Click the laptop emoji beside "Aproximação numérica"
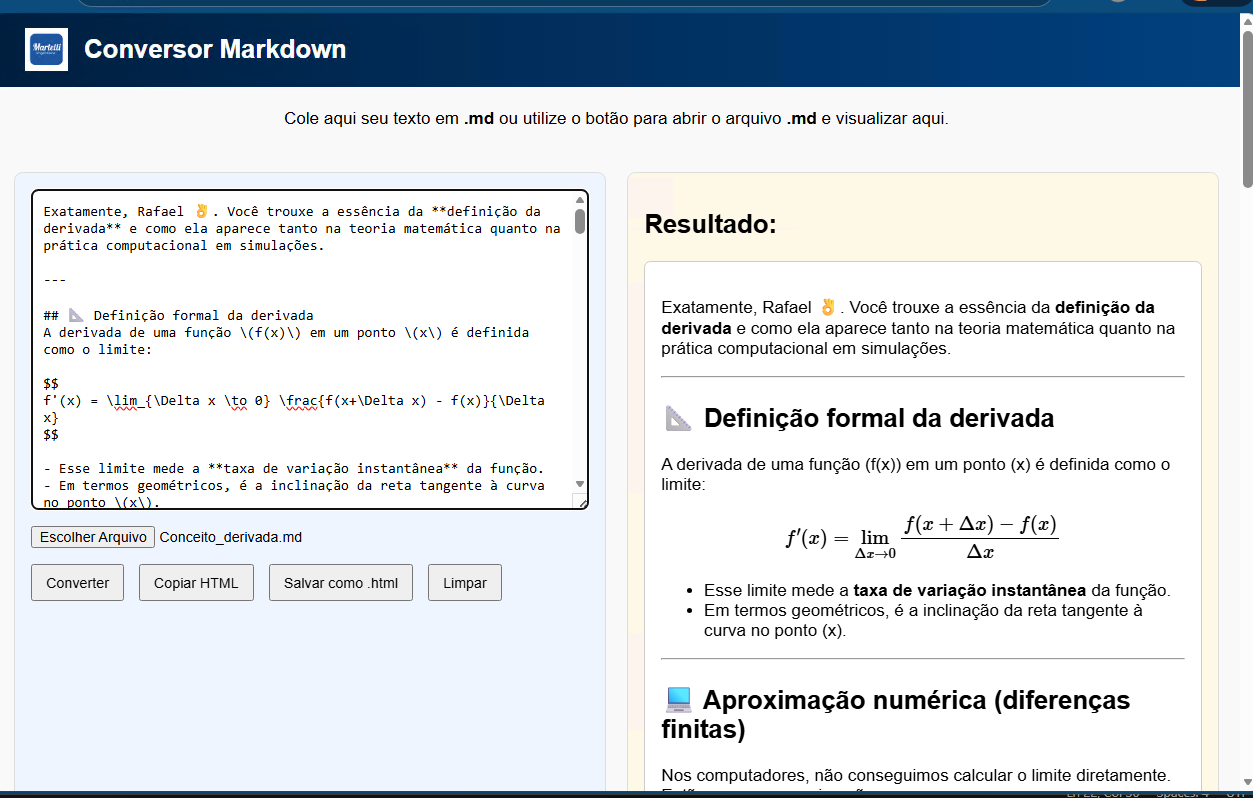This screenshot has height=798, width=1253. [x=677, y=699]
